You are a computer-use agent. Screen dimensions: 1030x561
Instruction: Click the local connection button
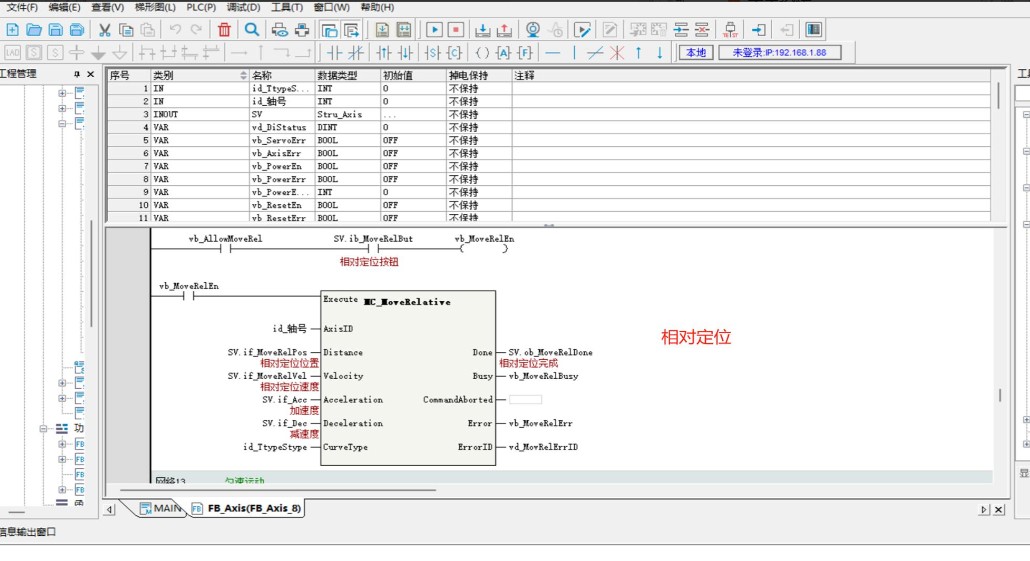click(x=695, y=53)
